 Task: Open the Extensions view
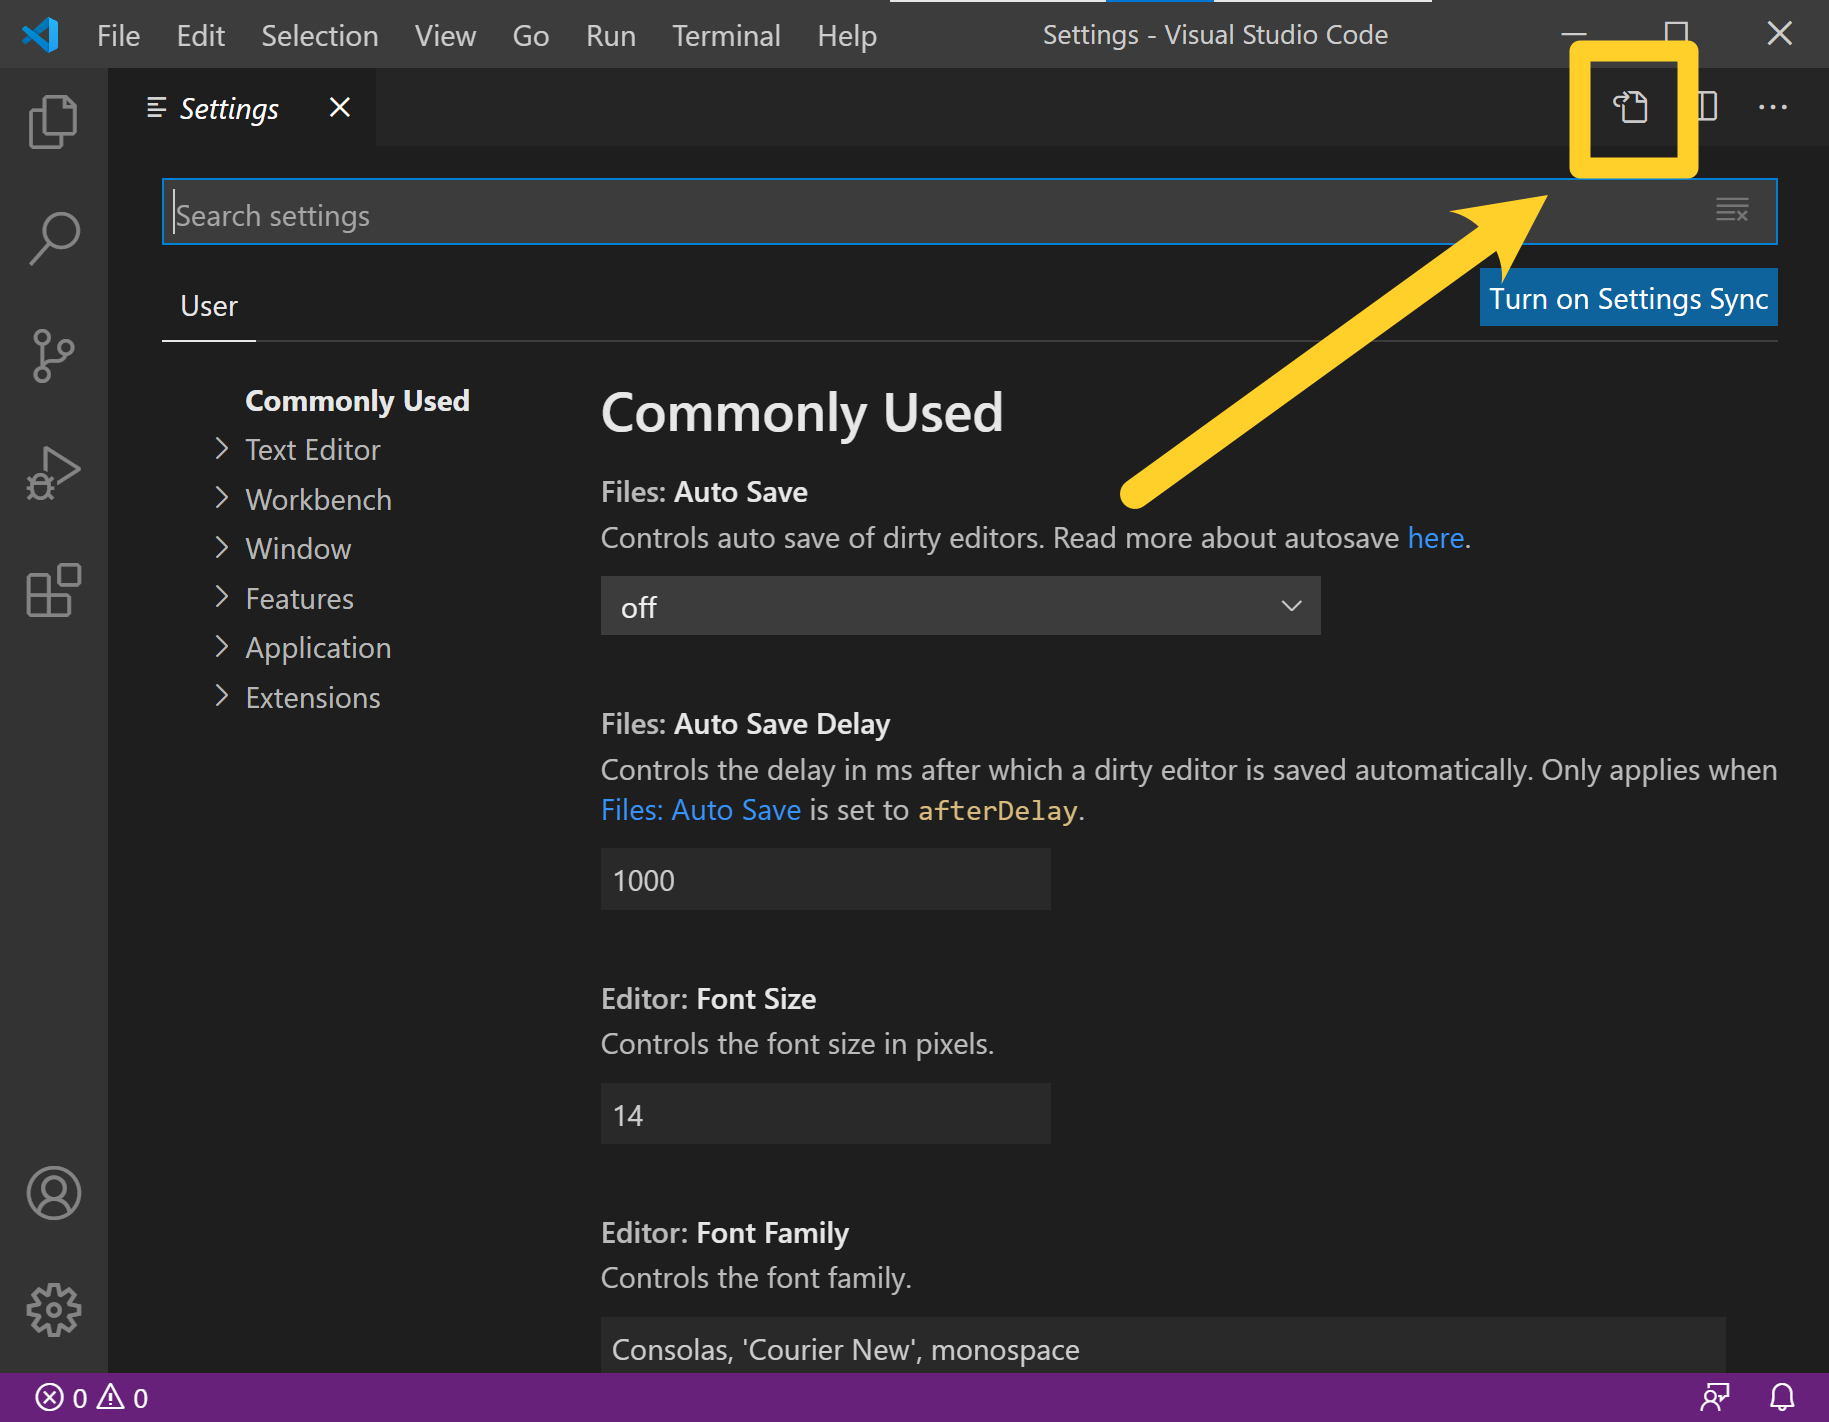click(x=53, y=590)
